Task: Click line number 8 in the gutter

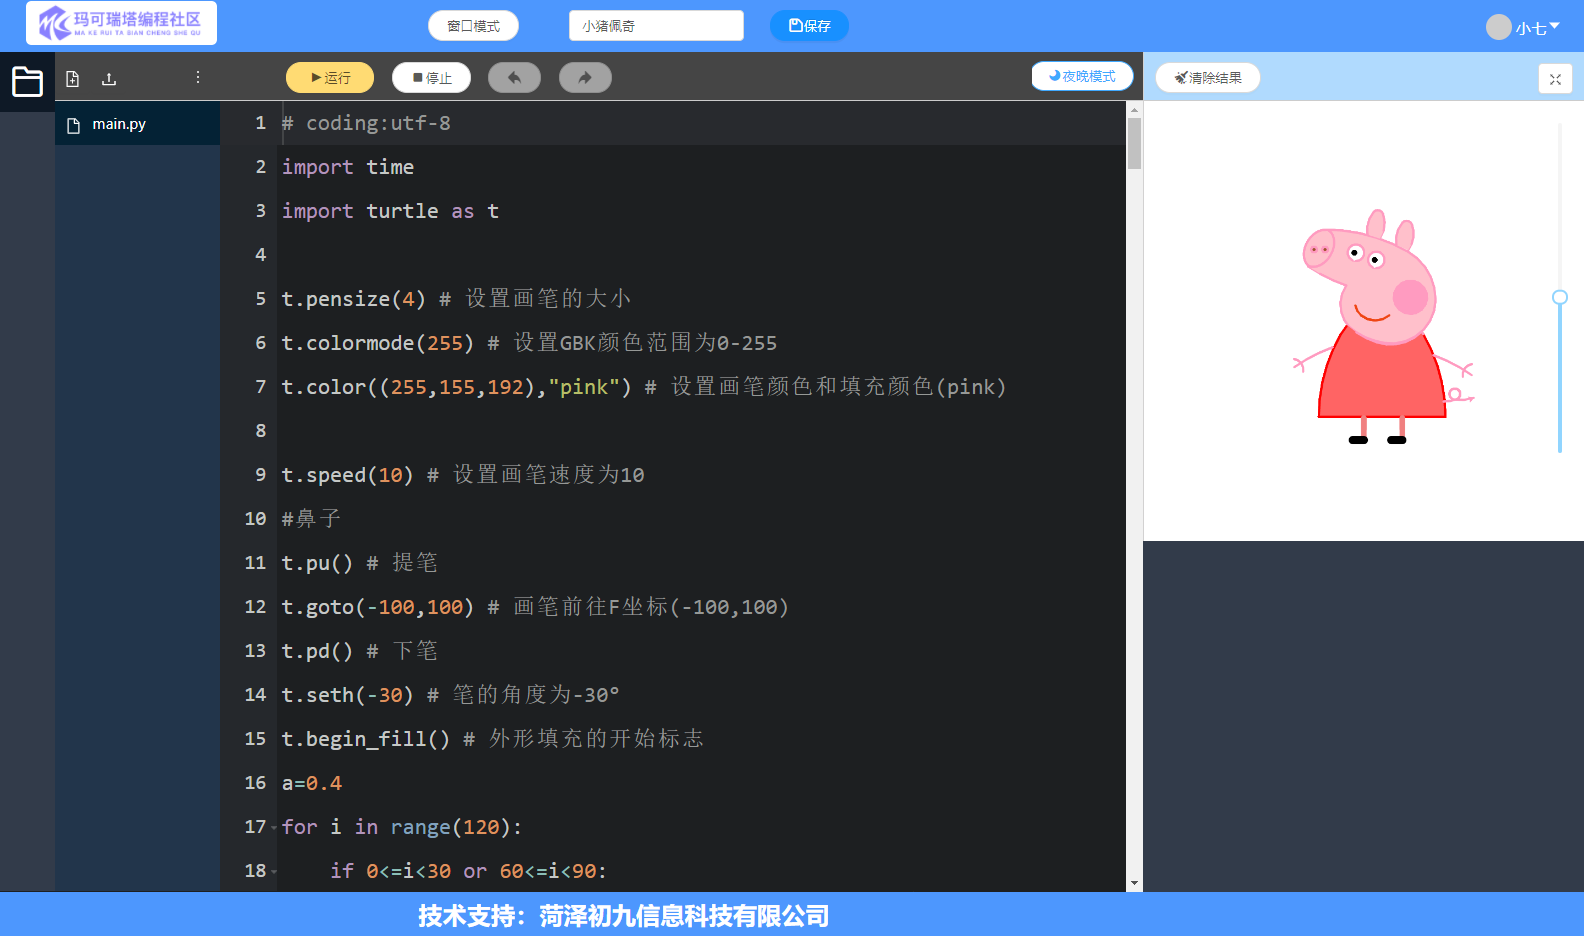Action: [x=261, y=431]
